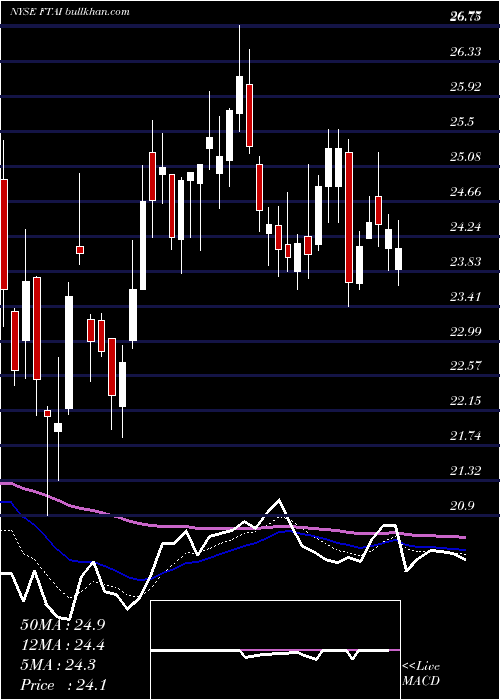Select the 24.66 price axis label
Image resolution: width=500 pixels, height=700 pixels.
coord(466,192)
